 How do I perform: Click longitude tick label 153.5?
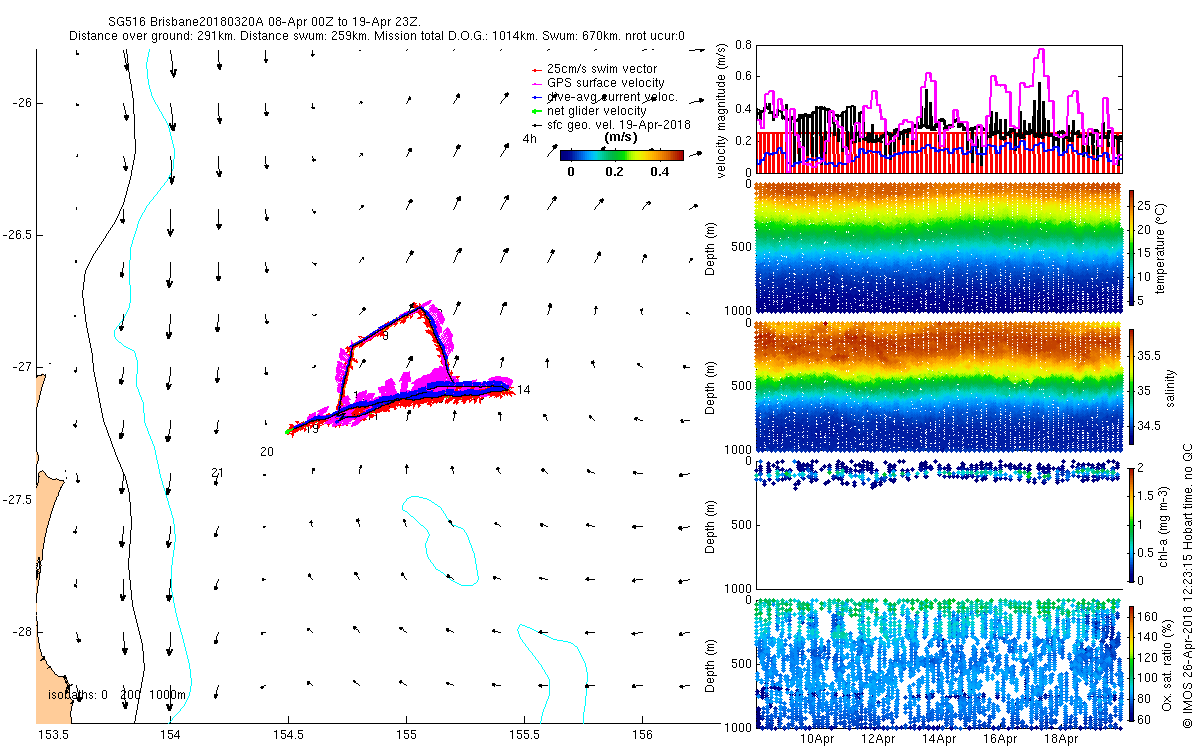pyautogui.click(x=52, y=734)
